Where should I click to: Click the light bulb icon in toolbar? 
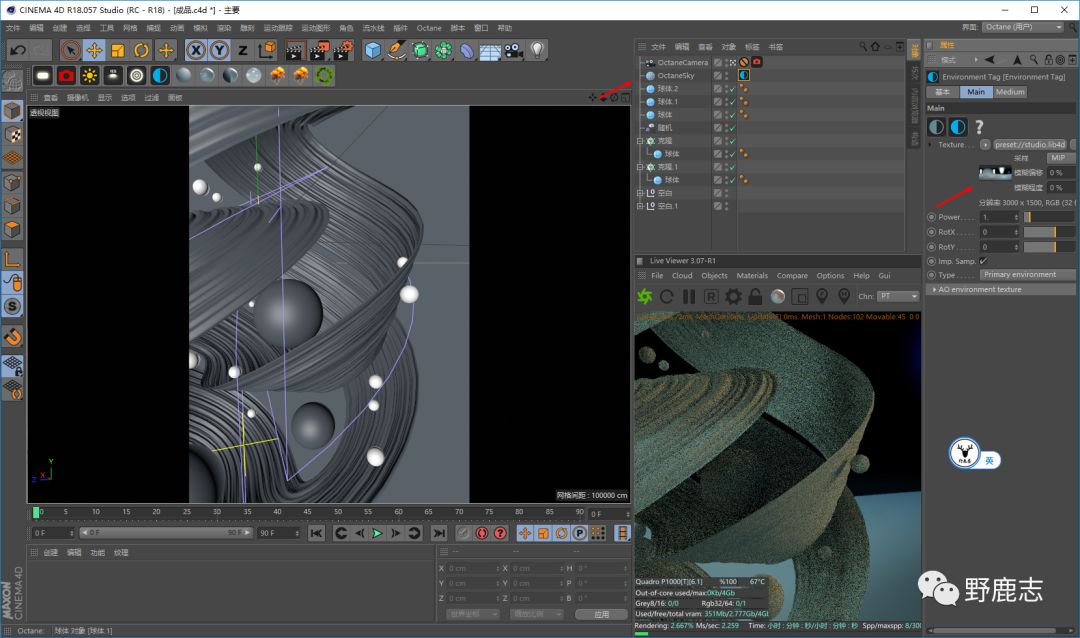538,50
